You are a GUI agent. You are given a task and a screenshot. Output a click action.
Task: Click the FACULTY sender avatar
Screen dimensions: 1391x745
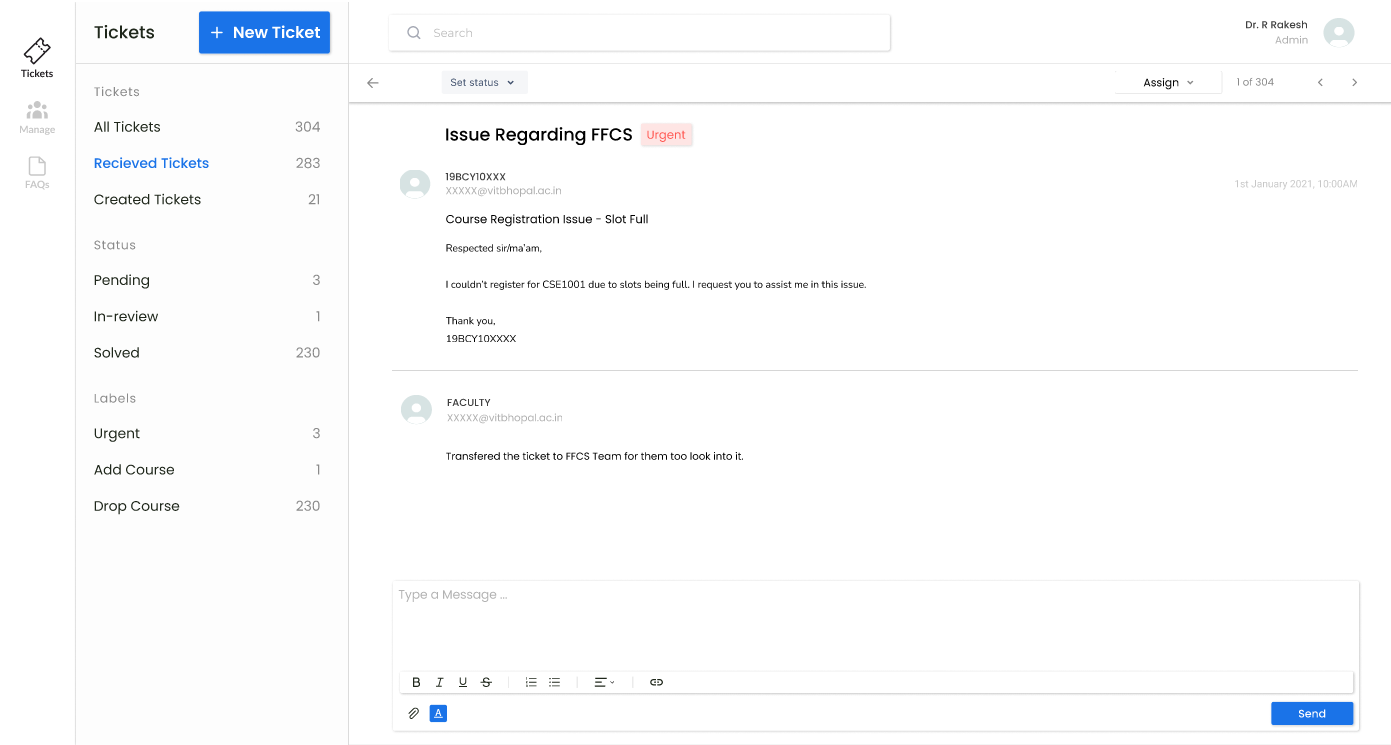(416, 410)
